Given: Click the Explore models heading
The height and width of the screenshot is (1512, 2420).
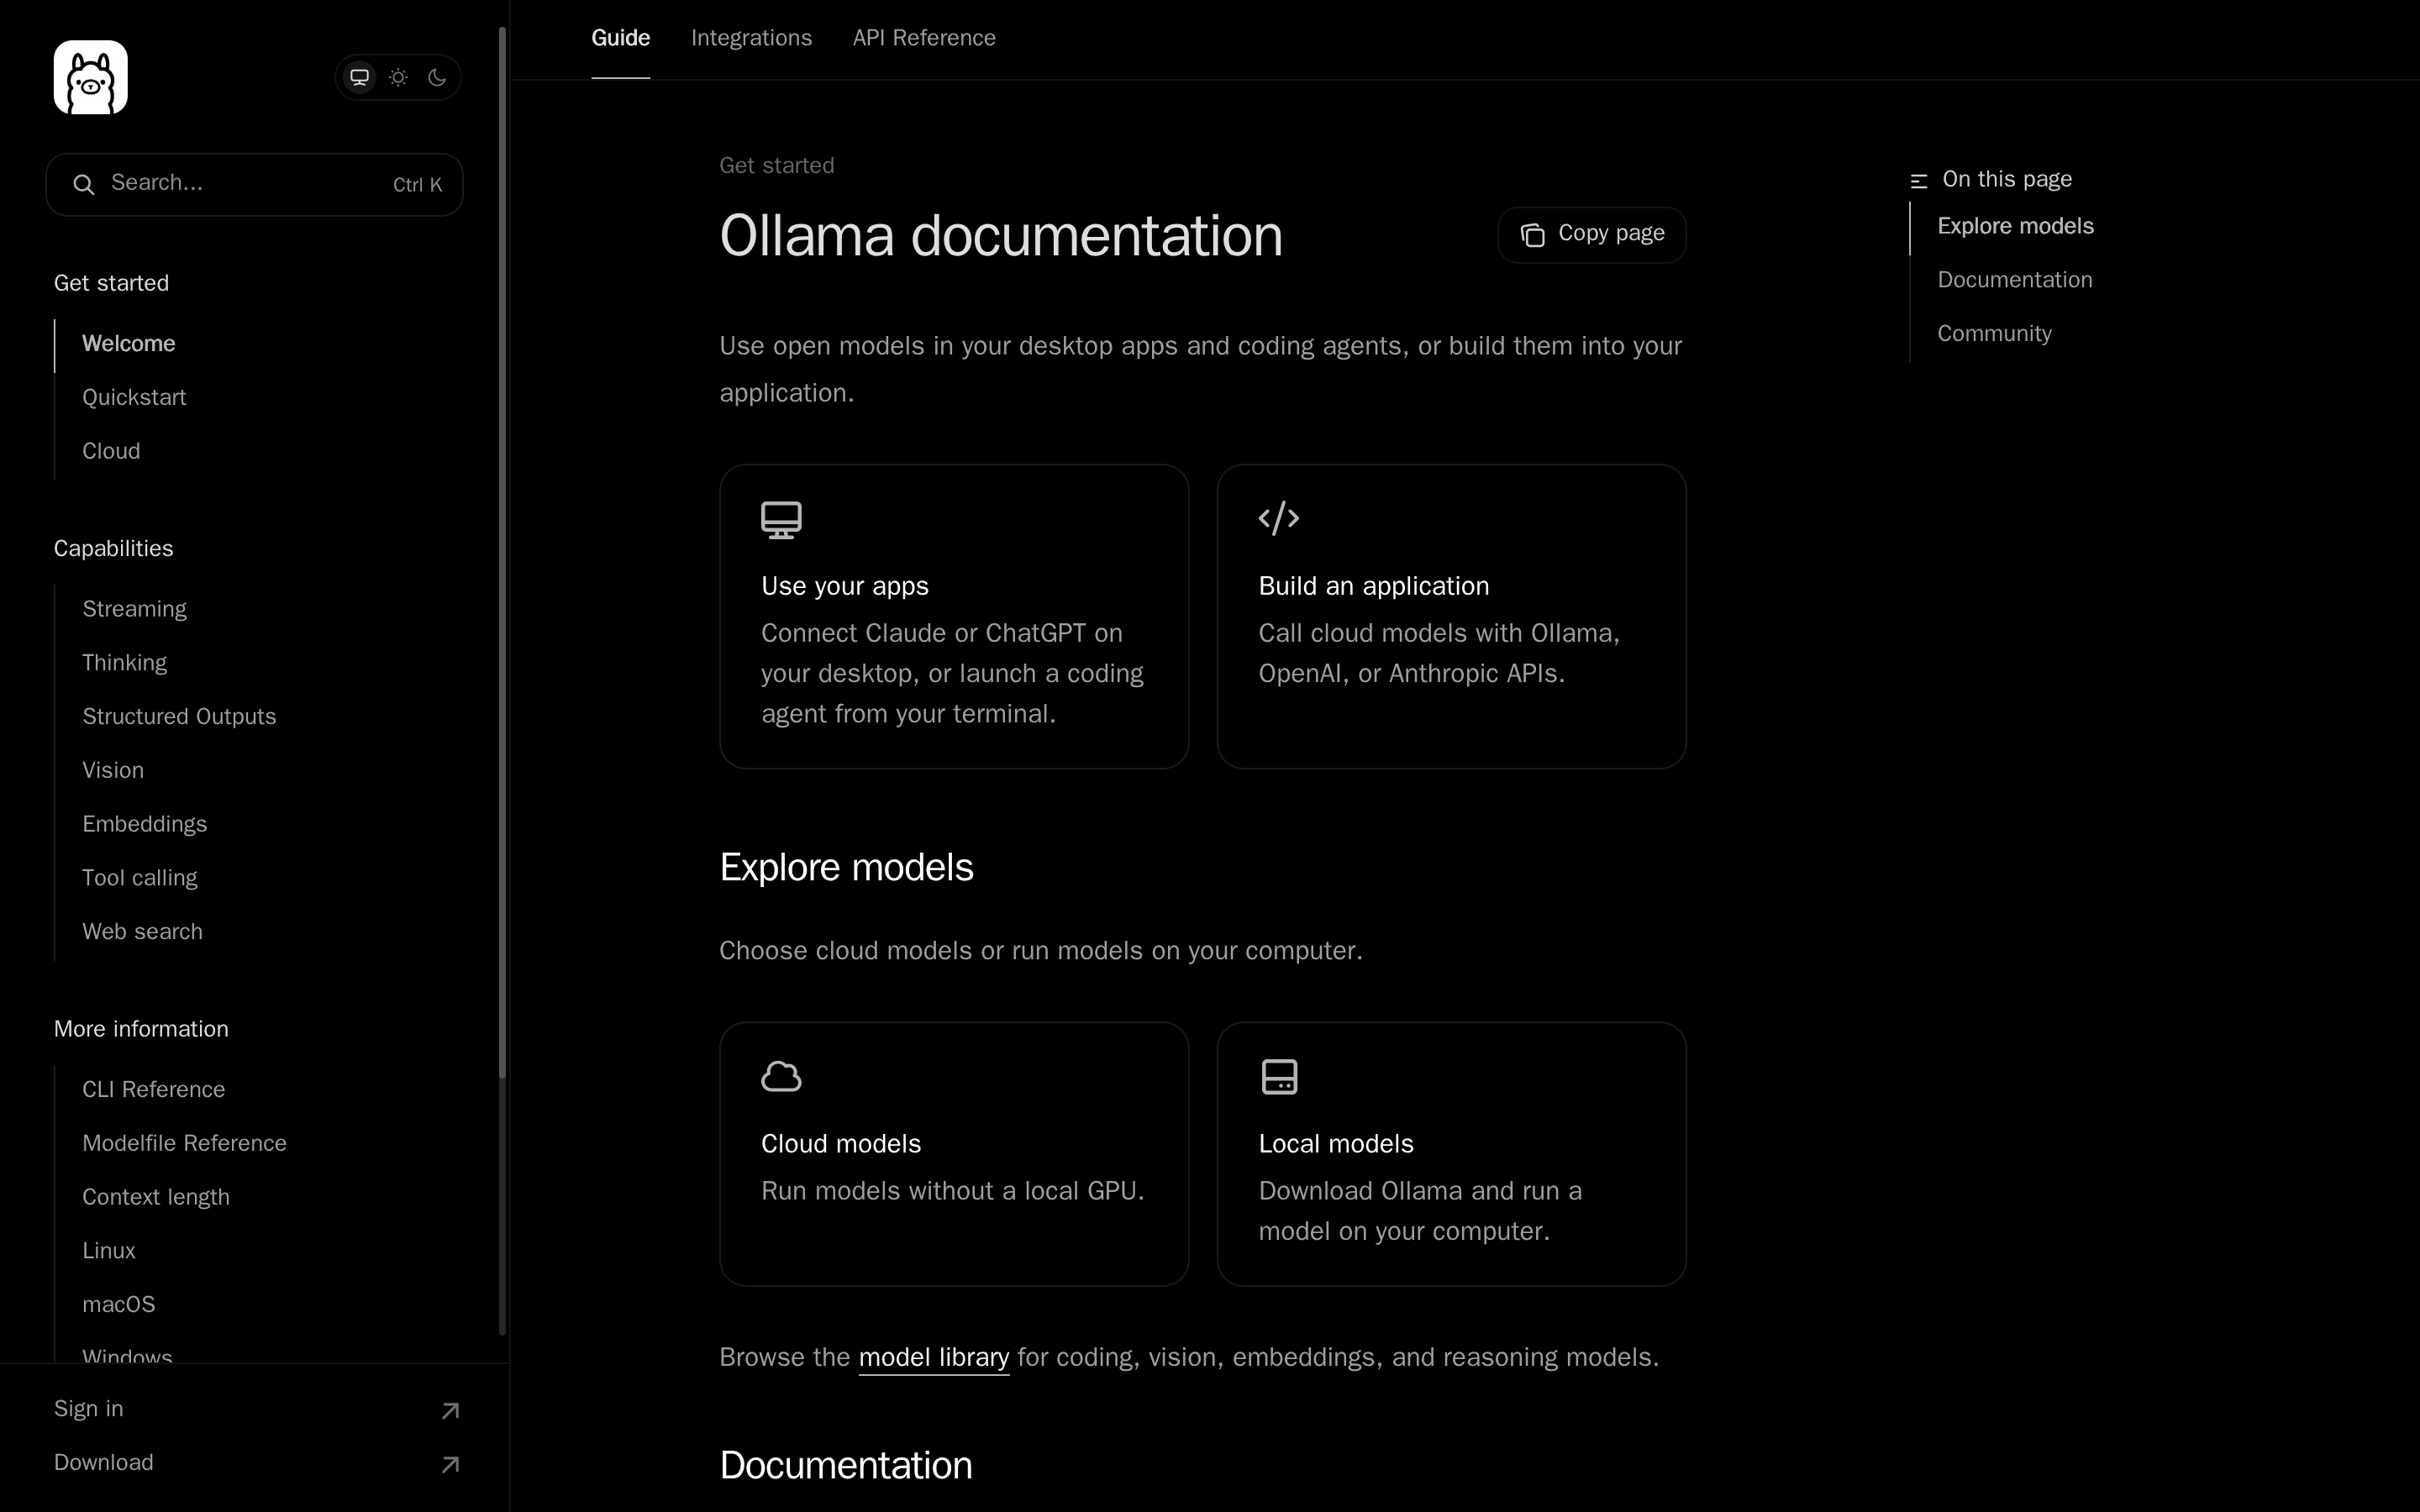Looking at the screenshot, I should tap(846, 868).
